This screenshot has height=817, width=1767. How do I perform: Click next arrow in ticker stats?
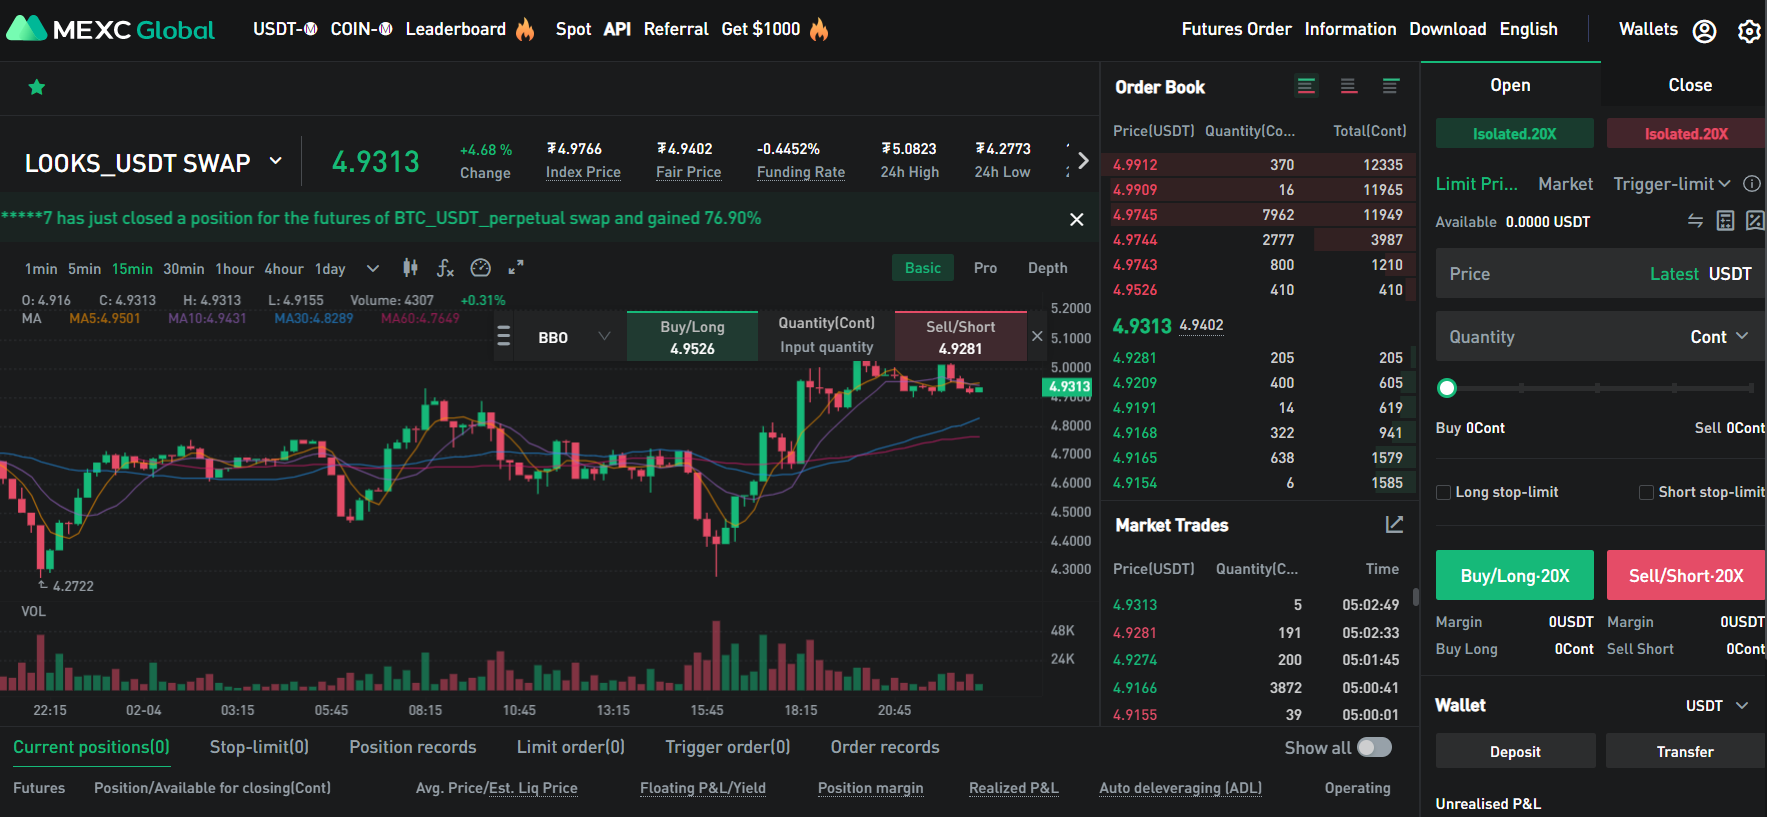pos(1082,160)
